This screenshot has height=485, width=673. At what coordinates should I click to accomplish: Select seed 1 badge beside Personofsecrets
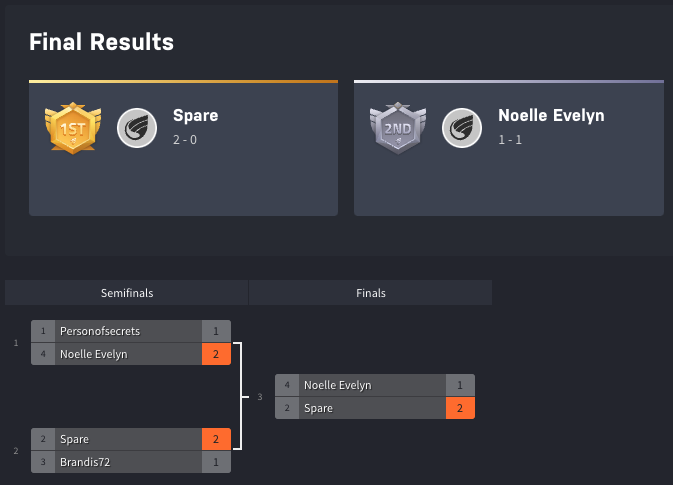[x=43, y=331]
